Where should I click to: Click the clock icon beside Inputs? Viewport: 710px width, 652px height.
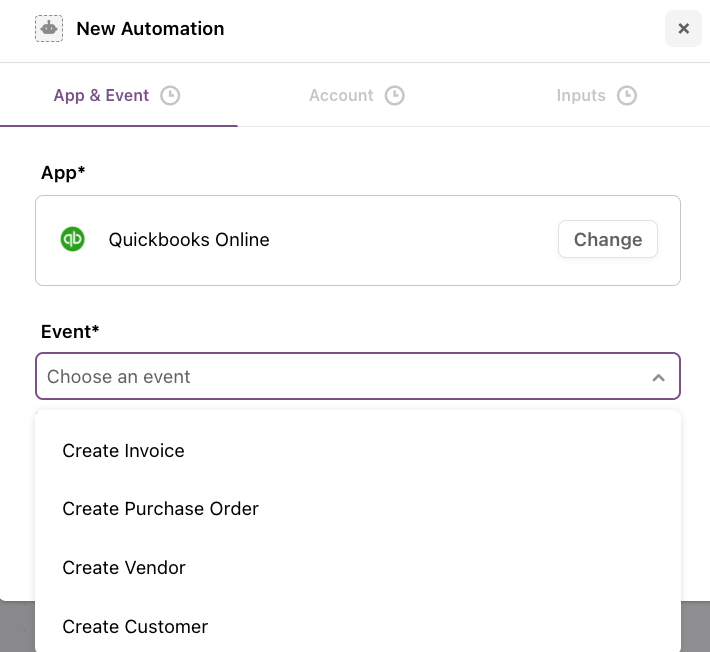(x=627, y=96)
